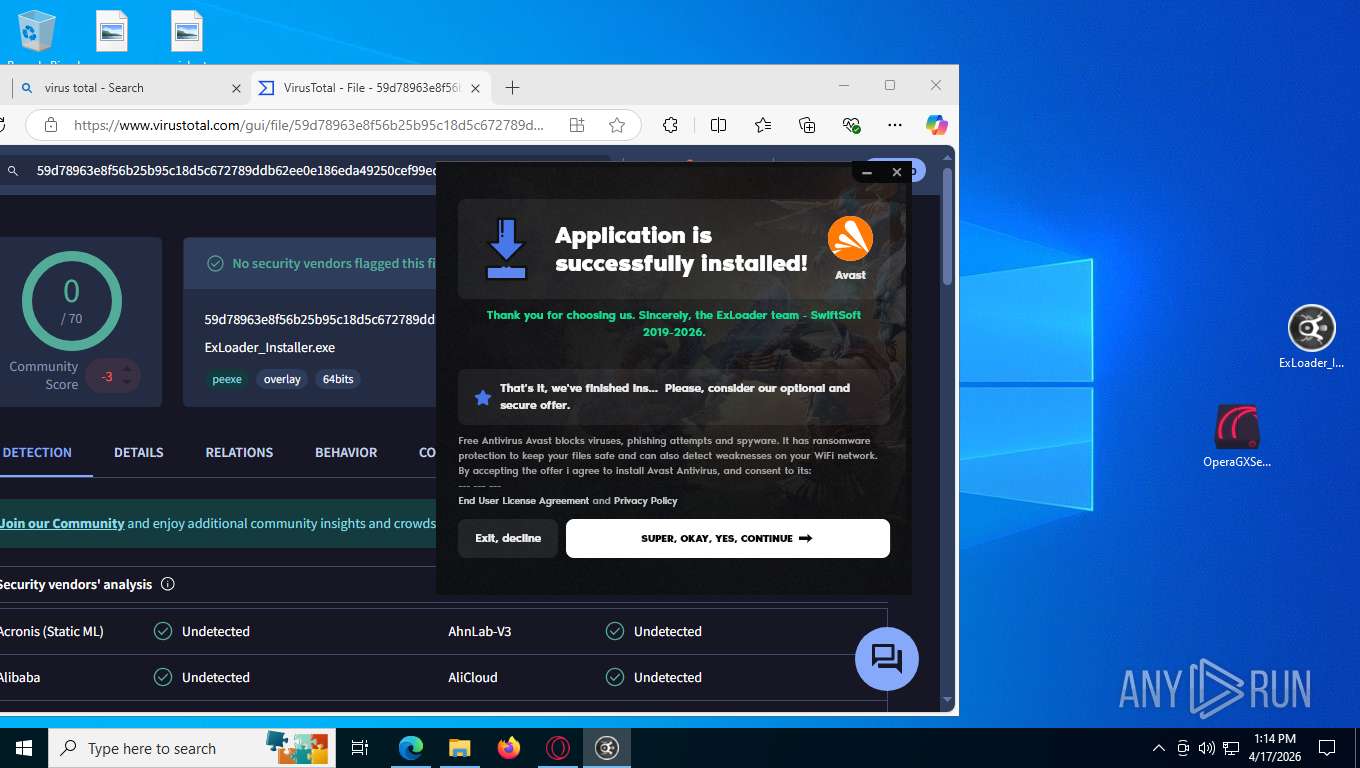Click the app-available icon in address bar
1360x768 pixels.
click(x=577, y=125)
